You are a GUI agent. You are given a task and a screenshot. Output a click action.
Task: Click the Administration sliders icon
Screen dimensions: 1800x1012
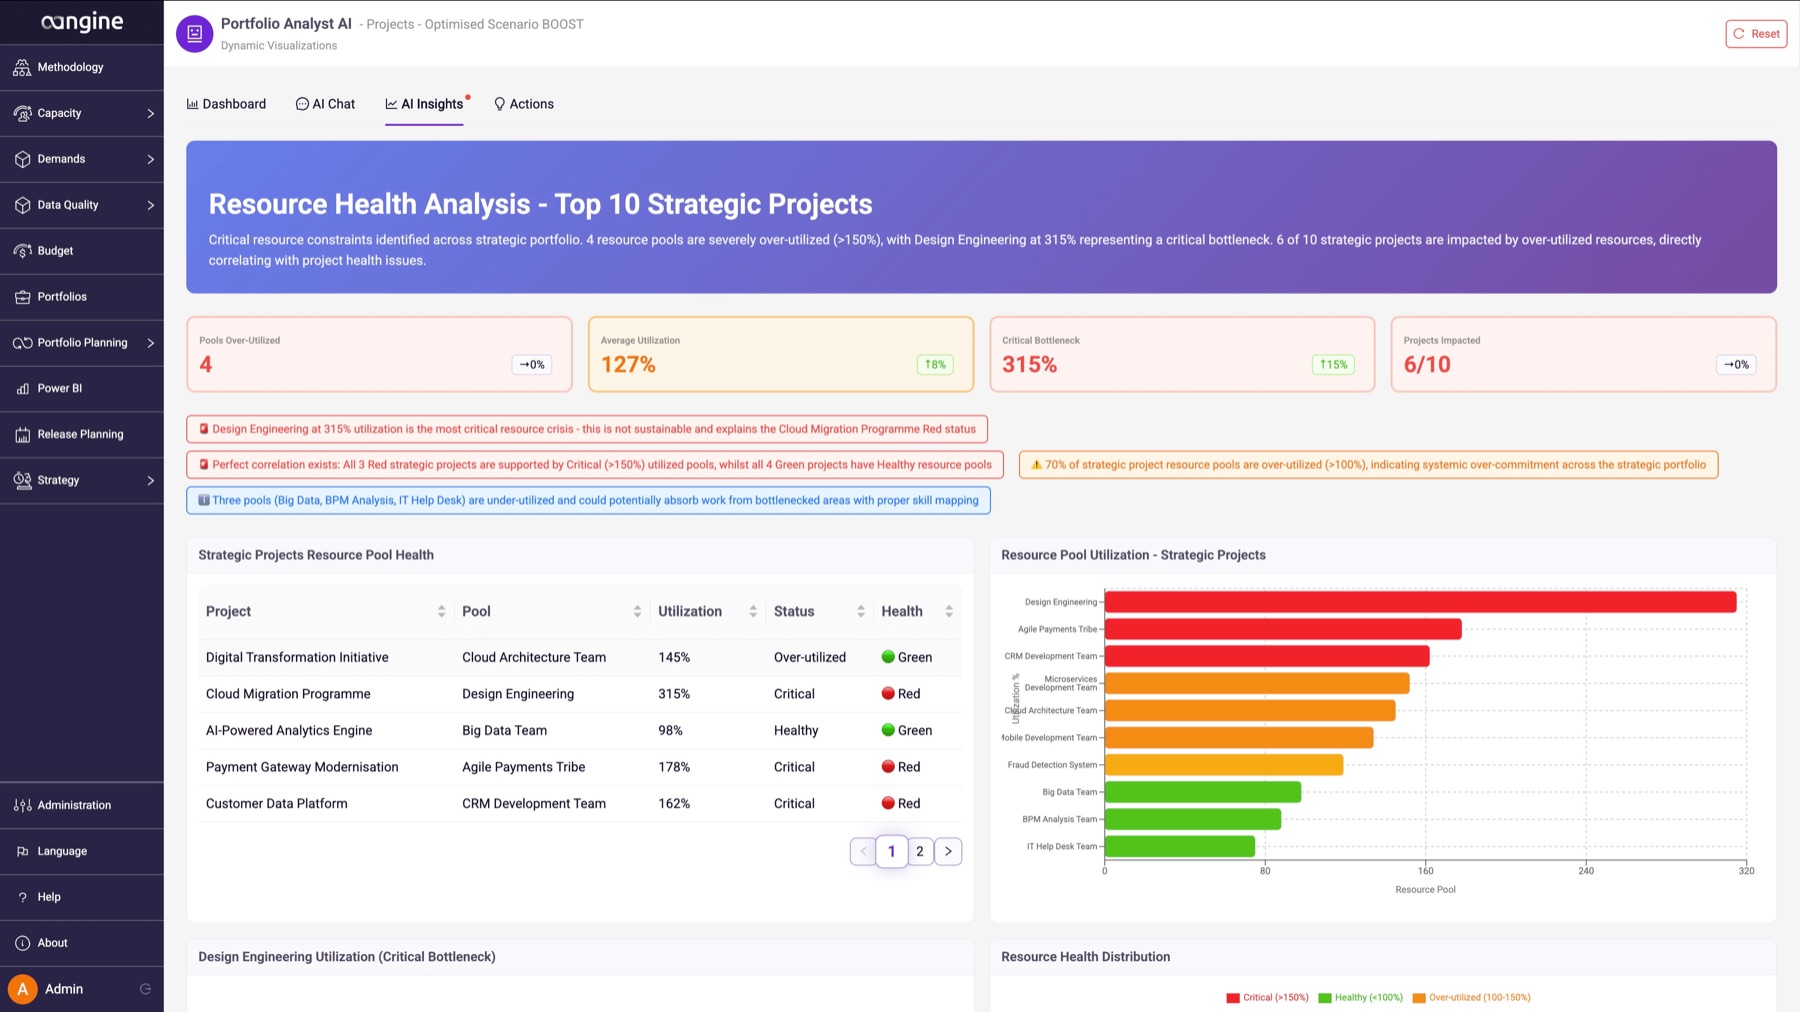tap(22, 805)
